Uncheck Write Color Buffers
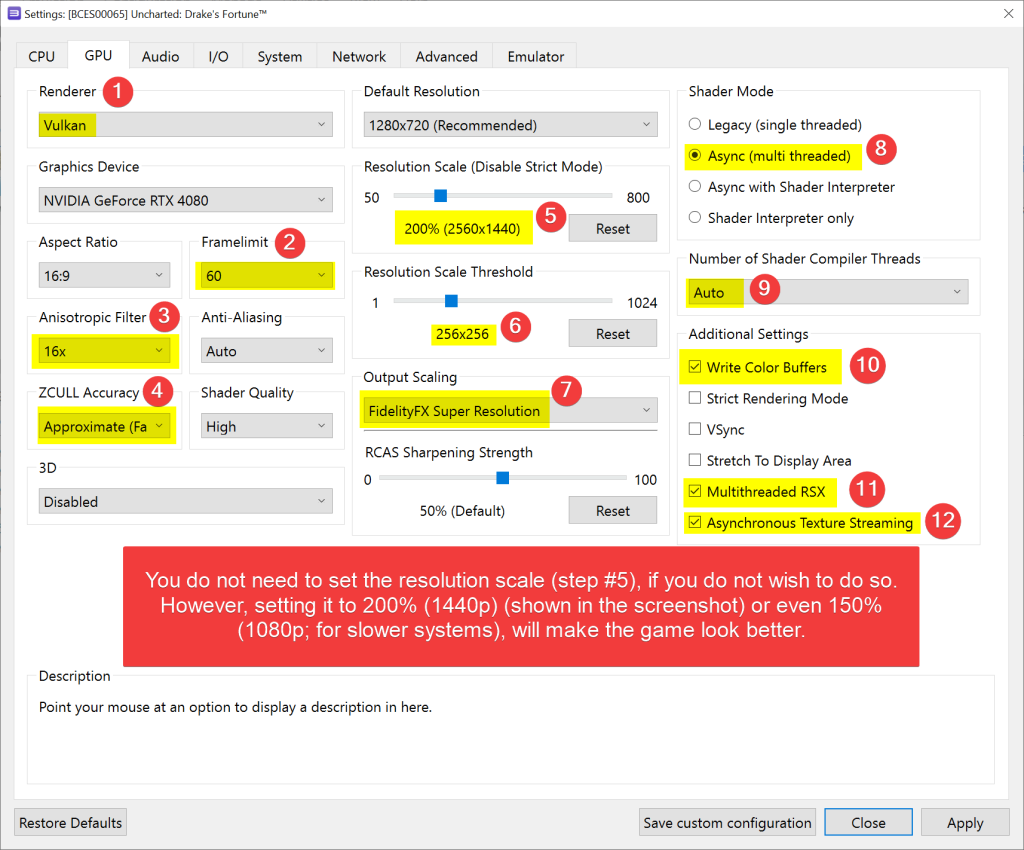1024x850 pixels. [695, 368]
